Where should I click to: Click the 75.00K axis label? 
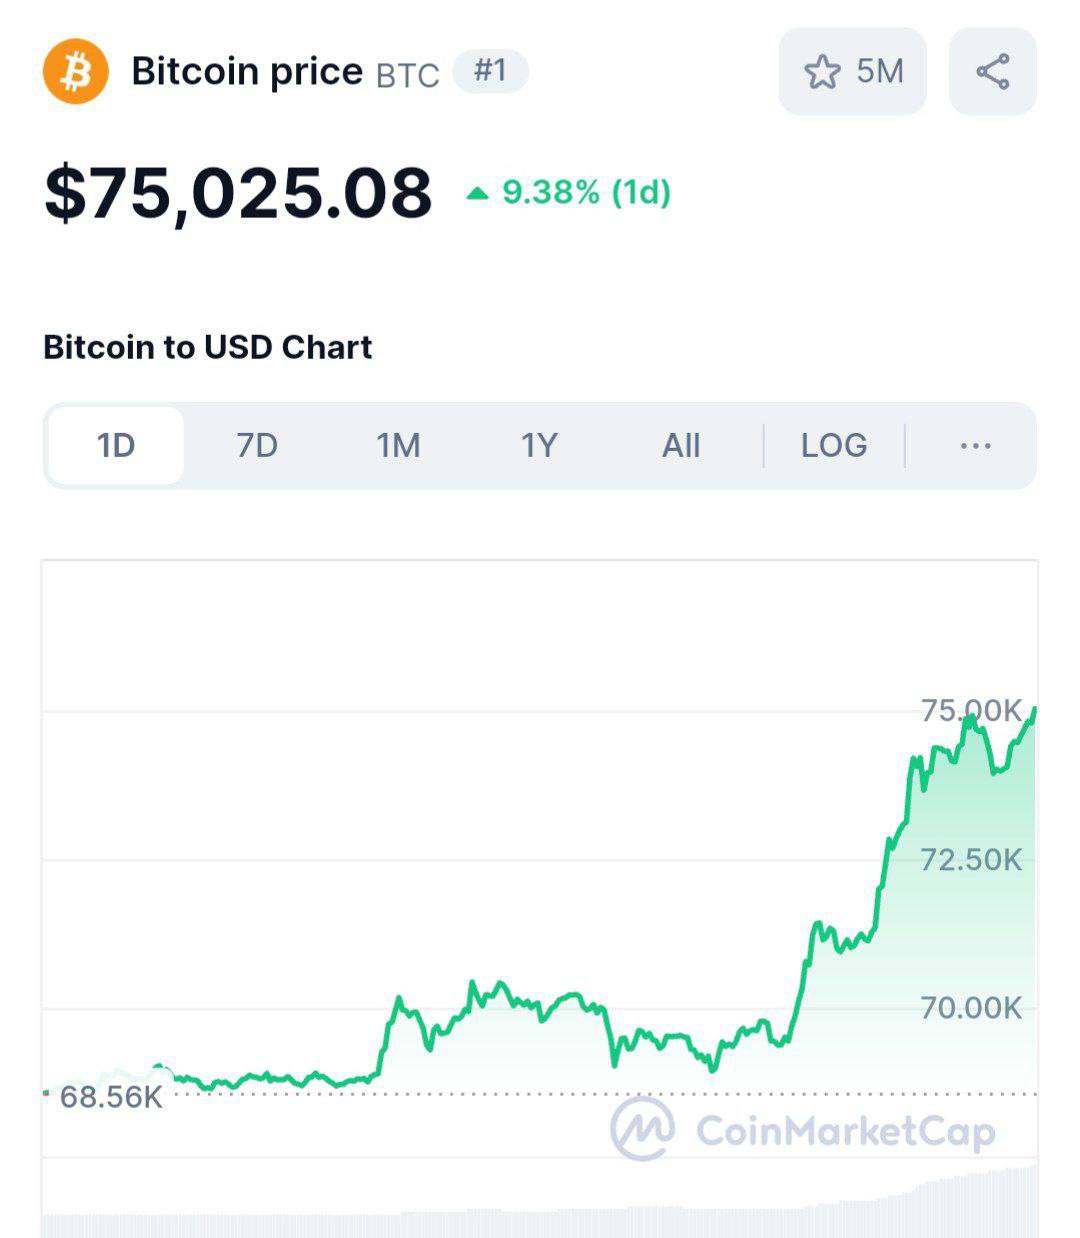[971, 711]
